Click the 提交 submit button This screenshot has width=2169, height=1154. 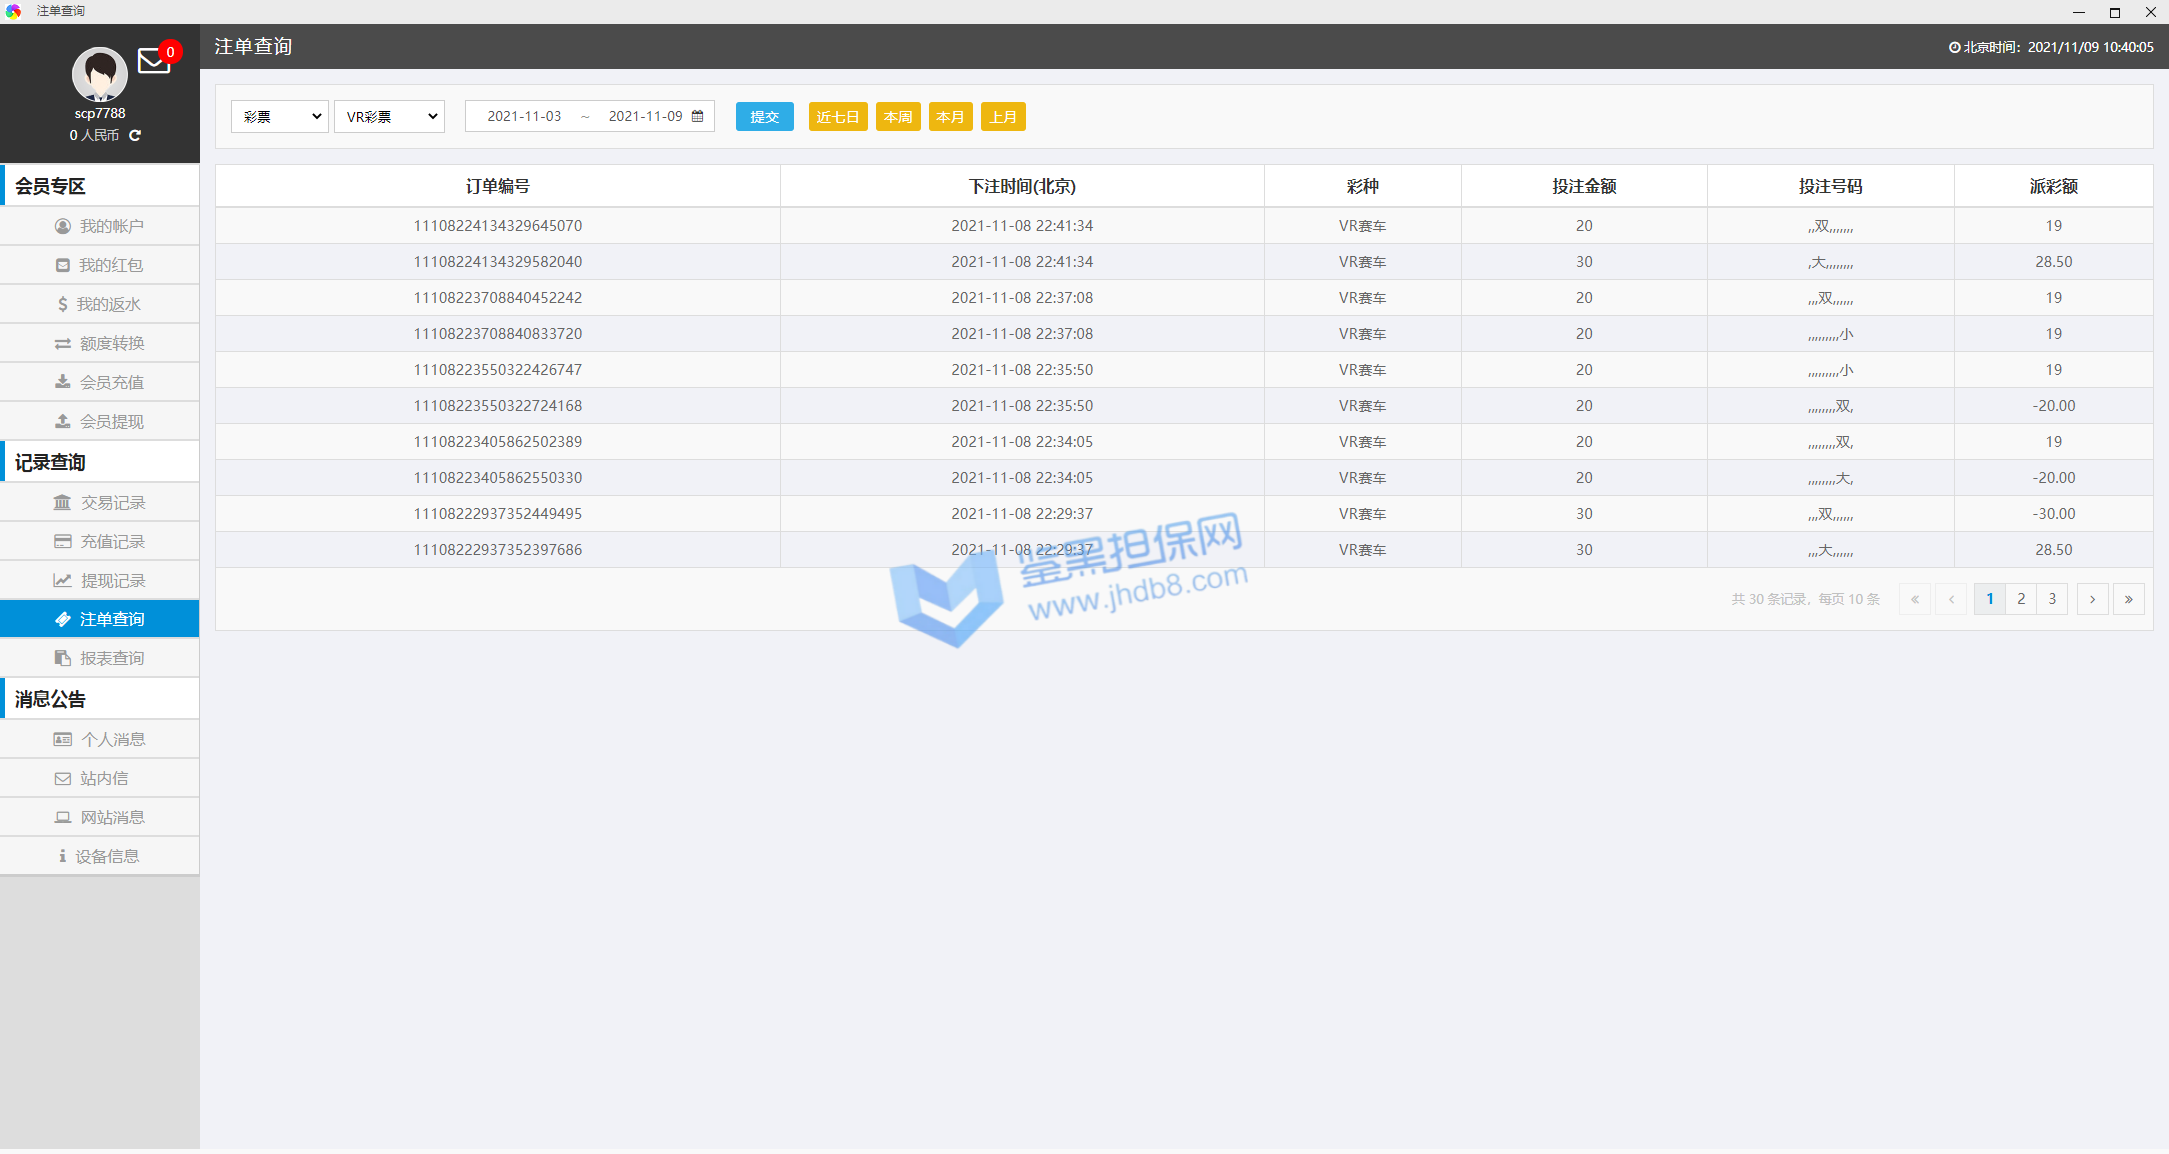764,117
